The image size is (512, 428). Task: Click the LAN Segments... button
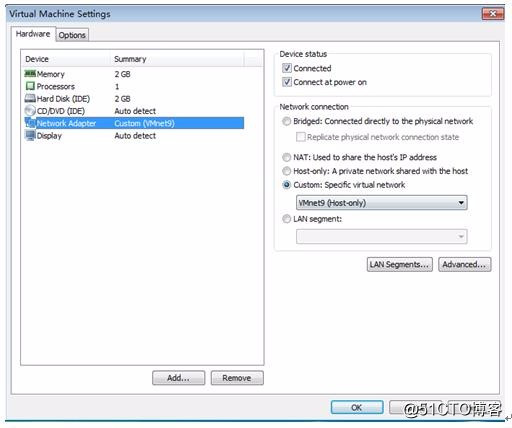400,264
